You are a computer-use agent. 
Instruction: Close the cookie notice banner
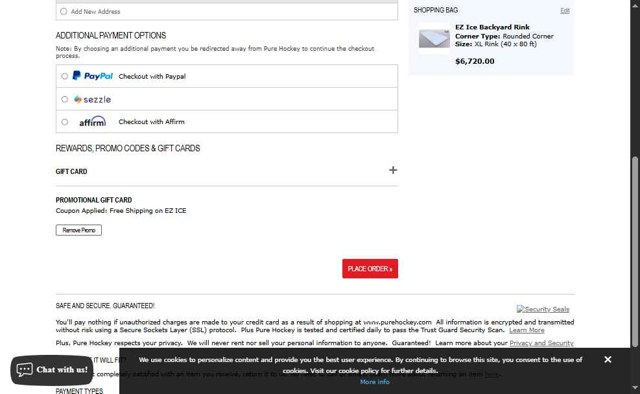tap(608, 359)
